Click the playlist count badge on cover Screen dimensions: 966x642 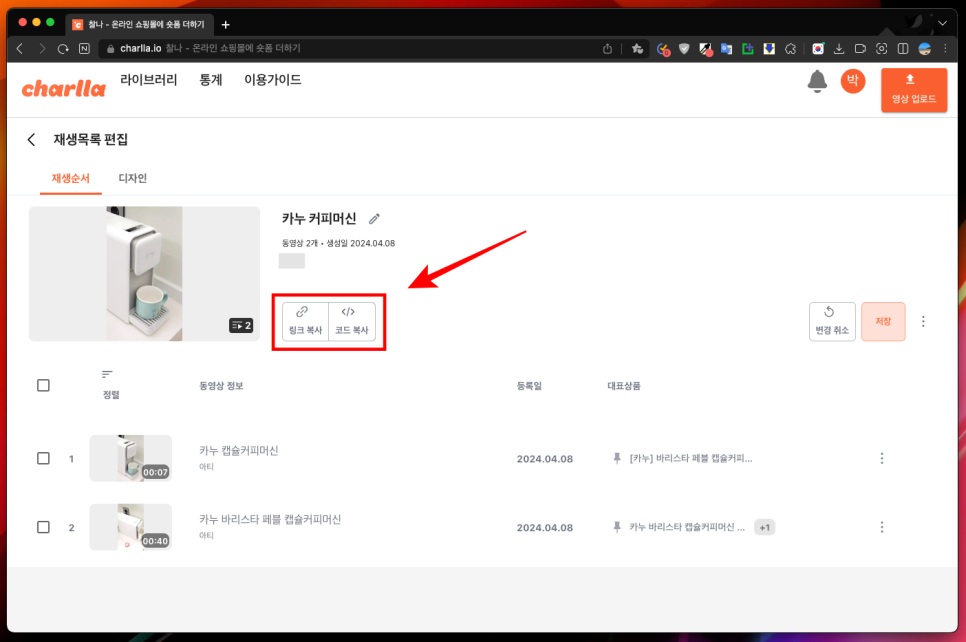[241, 325]
